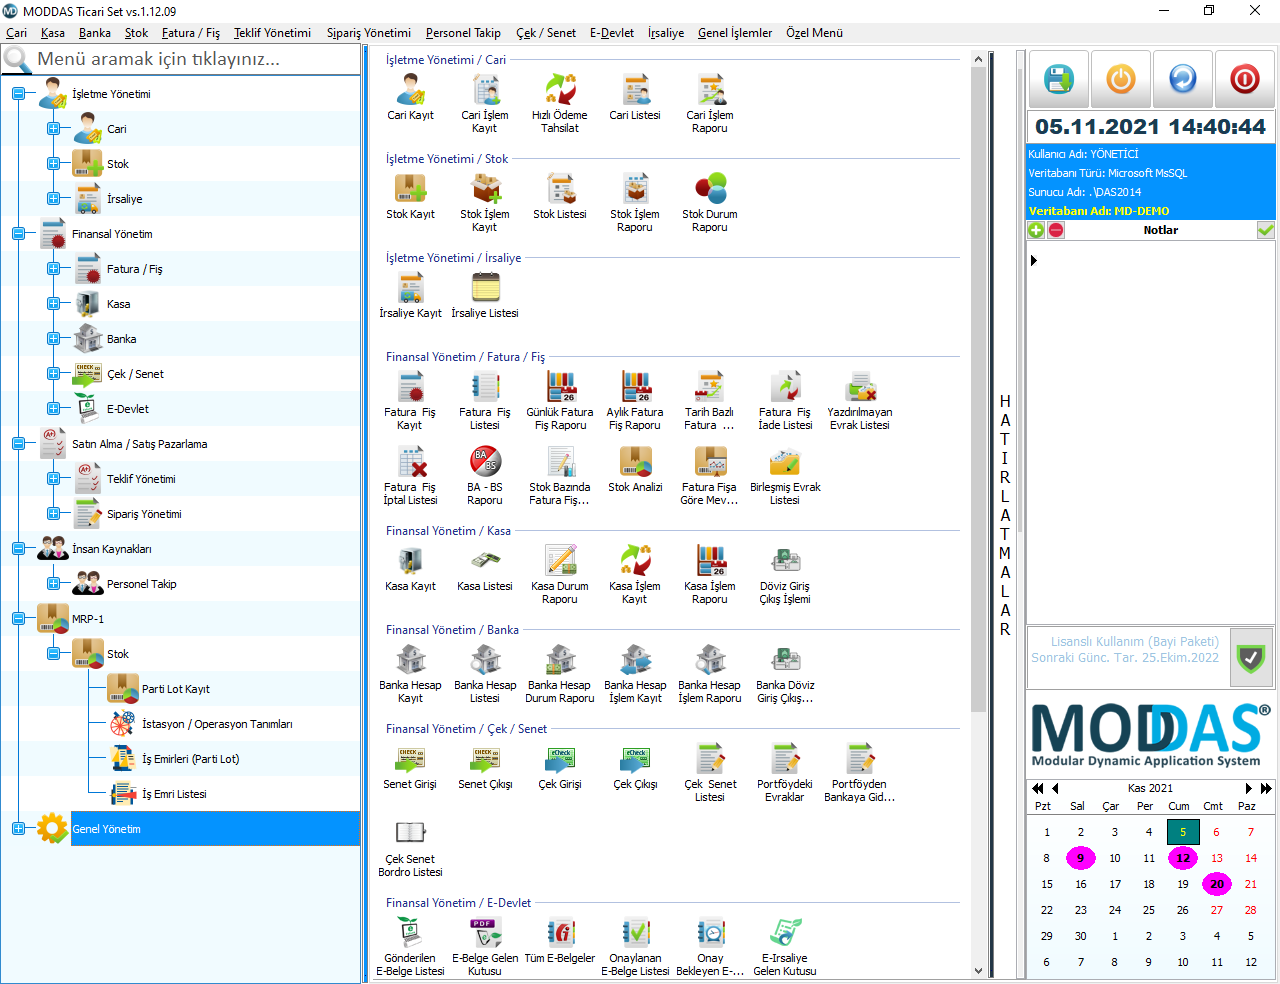The height and width of the screenshot is (984, 1280).
Task: Open Birleşmiş Evrak Listesi
Action: pyautogui.click(x=785, y=475)
